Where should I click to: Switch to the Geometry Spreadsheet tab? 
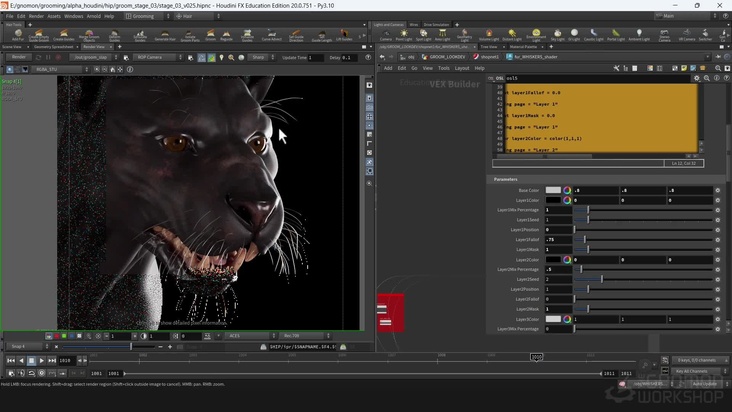coord(54,47)
